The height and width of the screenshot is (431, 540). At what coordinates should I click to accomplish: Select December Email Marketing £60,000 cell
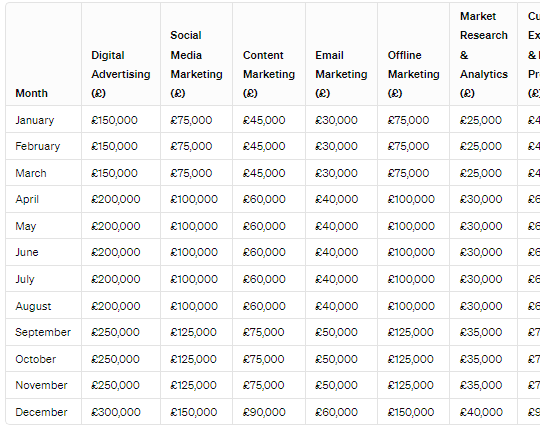[336, 412]
